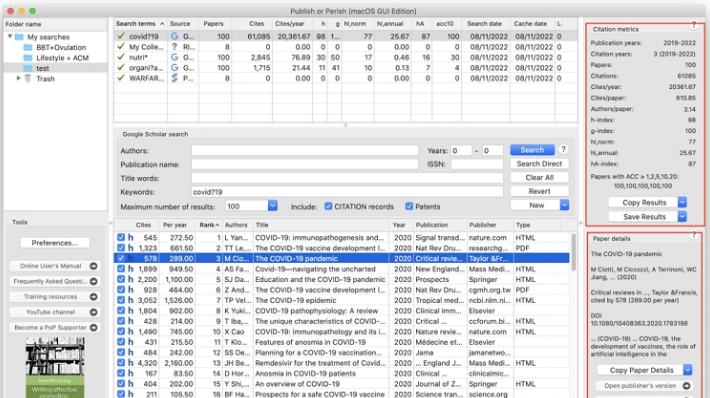Click arrow icon on Open publisher's version
Viewport: 710px width, 398px height.
pyautogui.click(x=686, y=386)
